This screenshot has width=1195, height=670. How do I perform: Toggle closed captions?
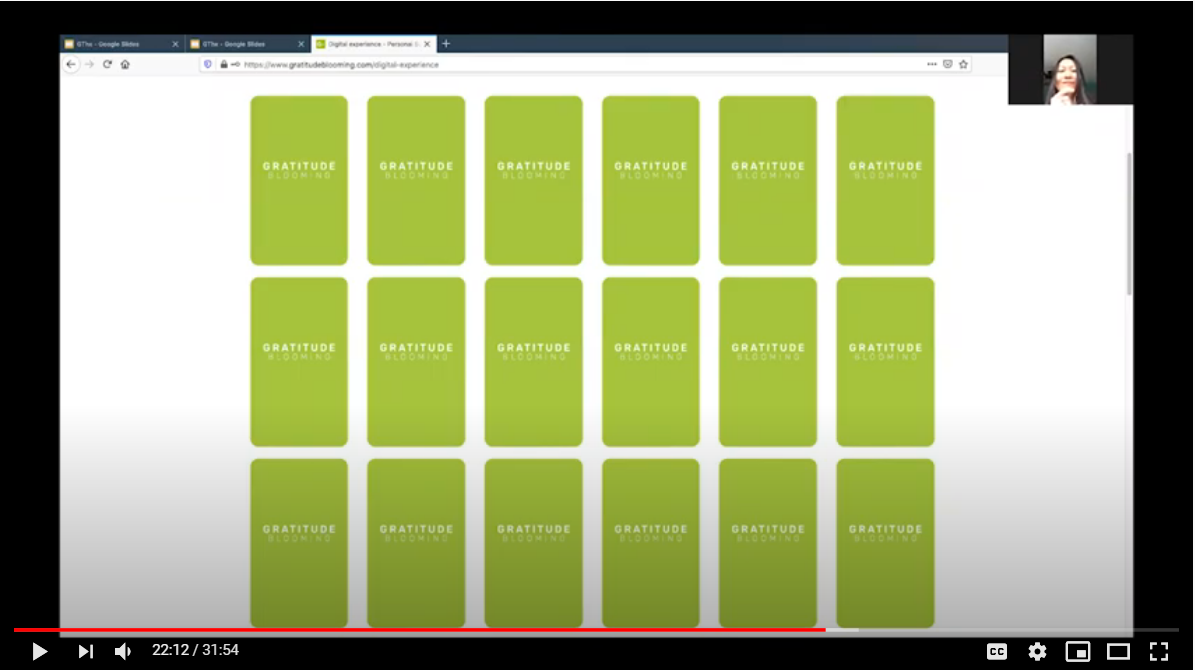(997, 651)
